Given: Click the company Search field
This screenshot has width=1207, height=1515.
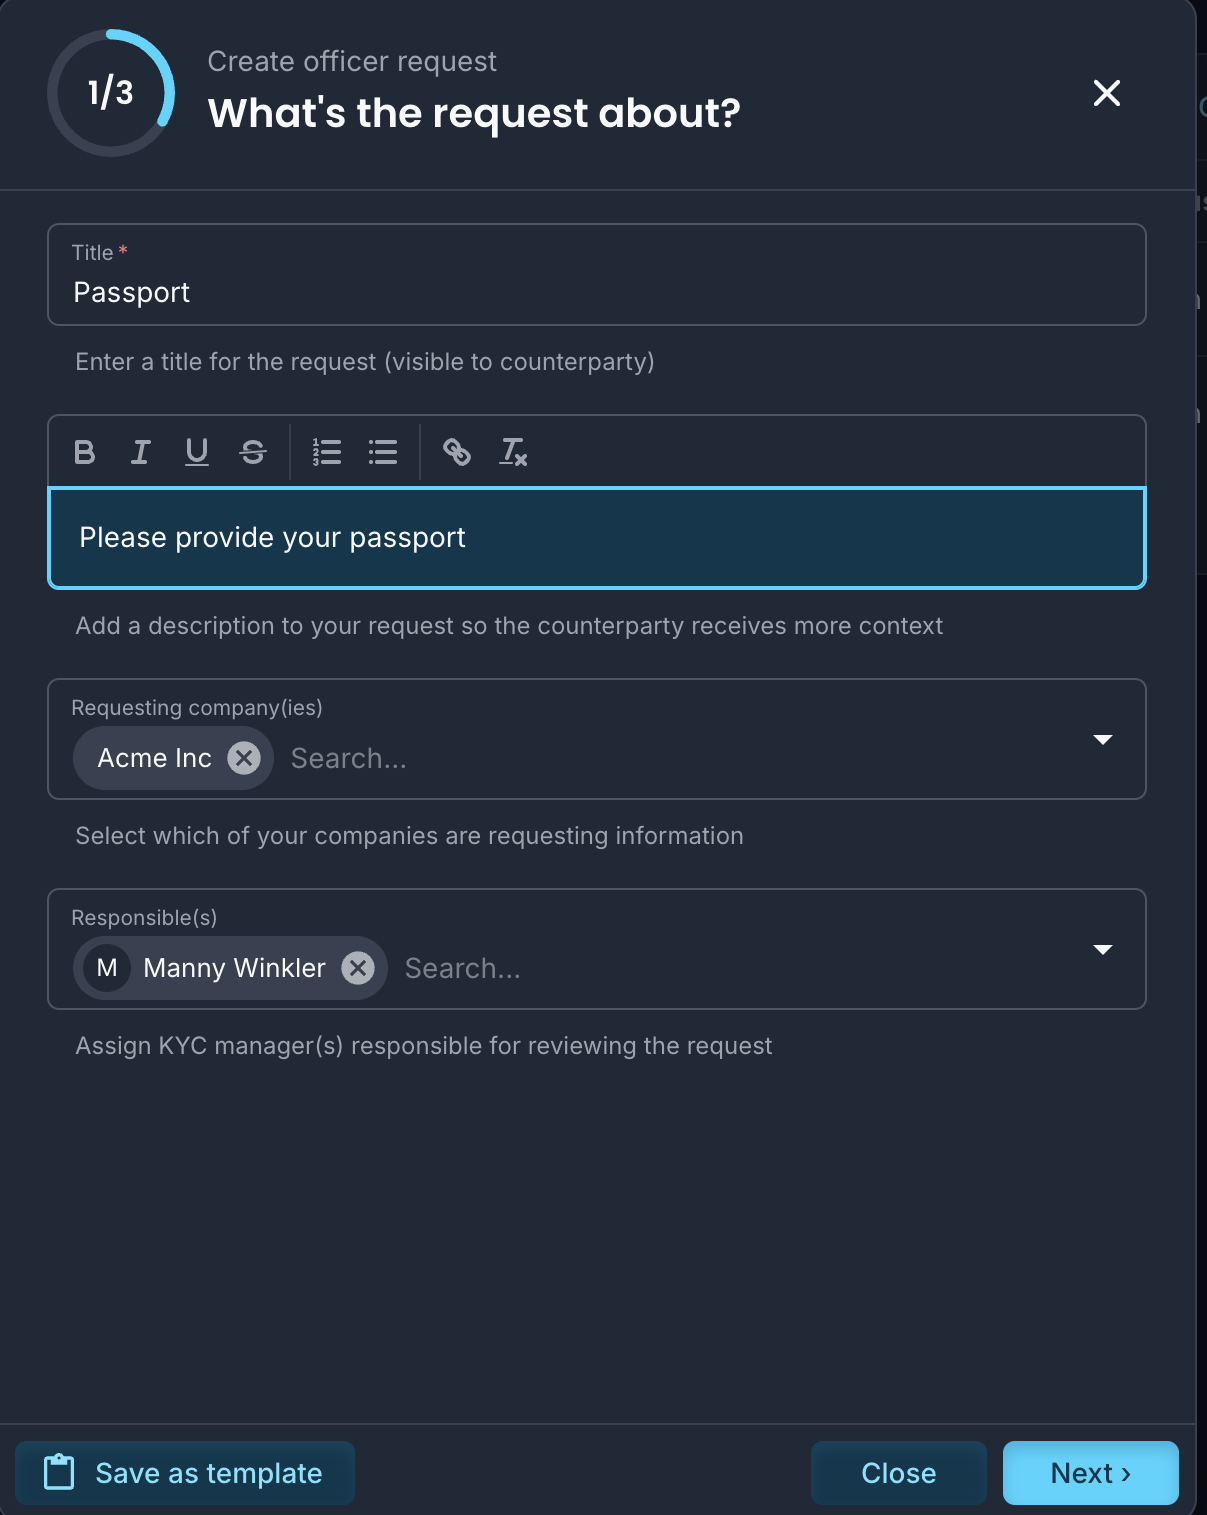Looking at the screenshot, I should 682,758.
